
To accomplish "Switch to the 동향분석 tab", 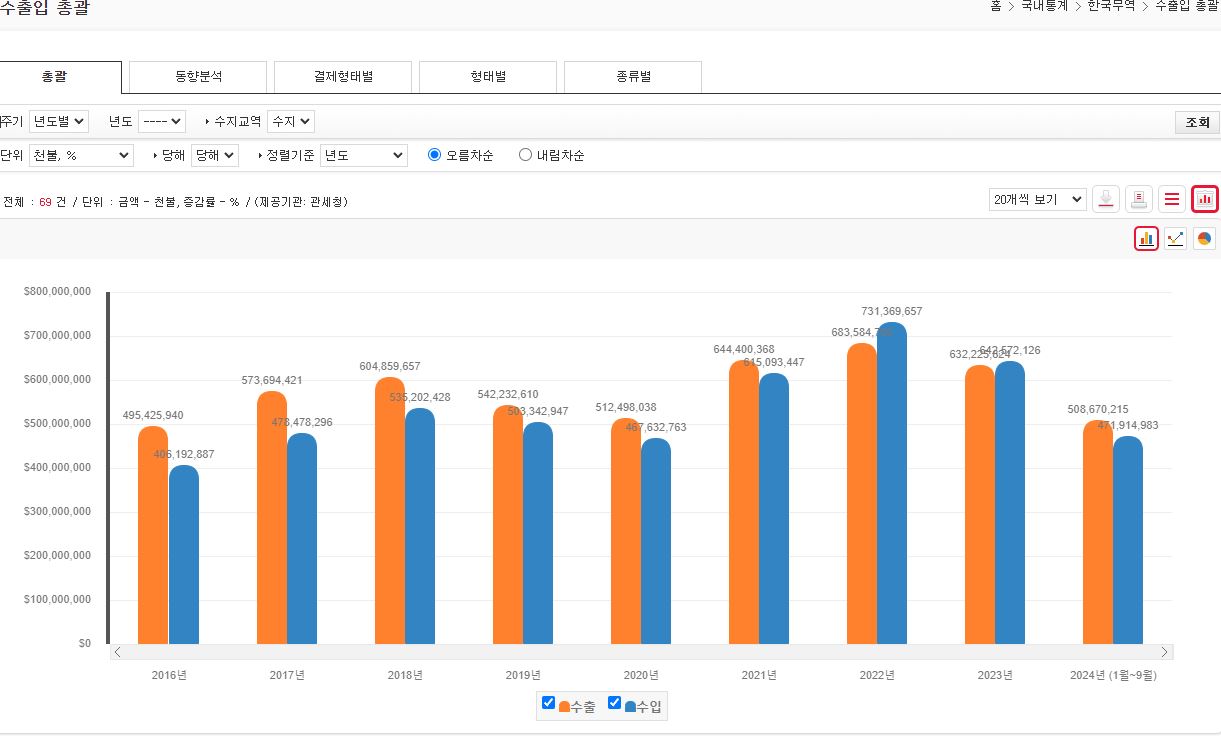I will (x=198, y=77).
